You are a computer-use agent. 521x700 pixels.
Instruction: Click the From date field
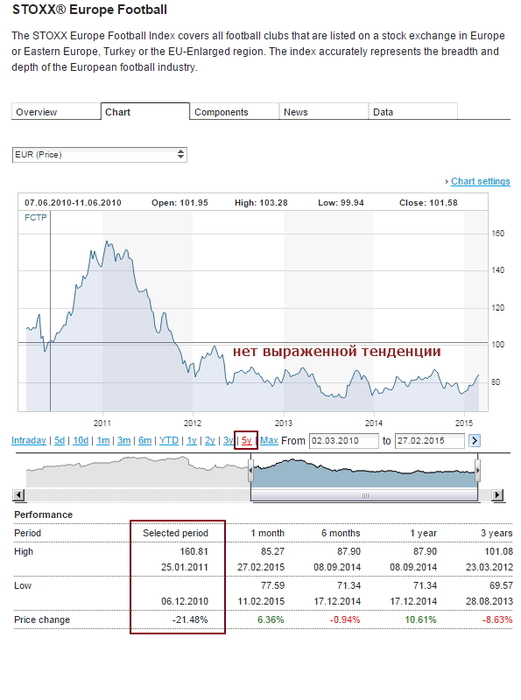[x=344, y=441]
